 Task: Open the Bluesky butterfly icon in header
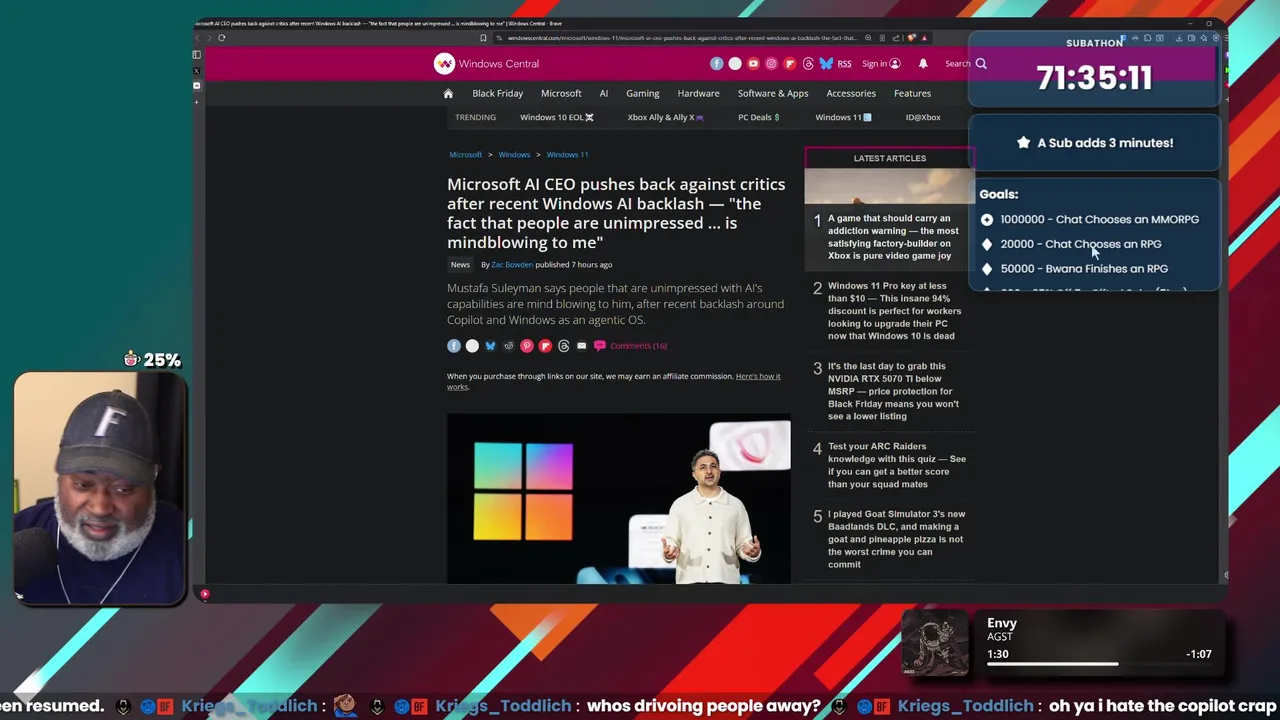(x=826, y=63)
